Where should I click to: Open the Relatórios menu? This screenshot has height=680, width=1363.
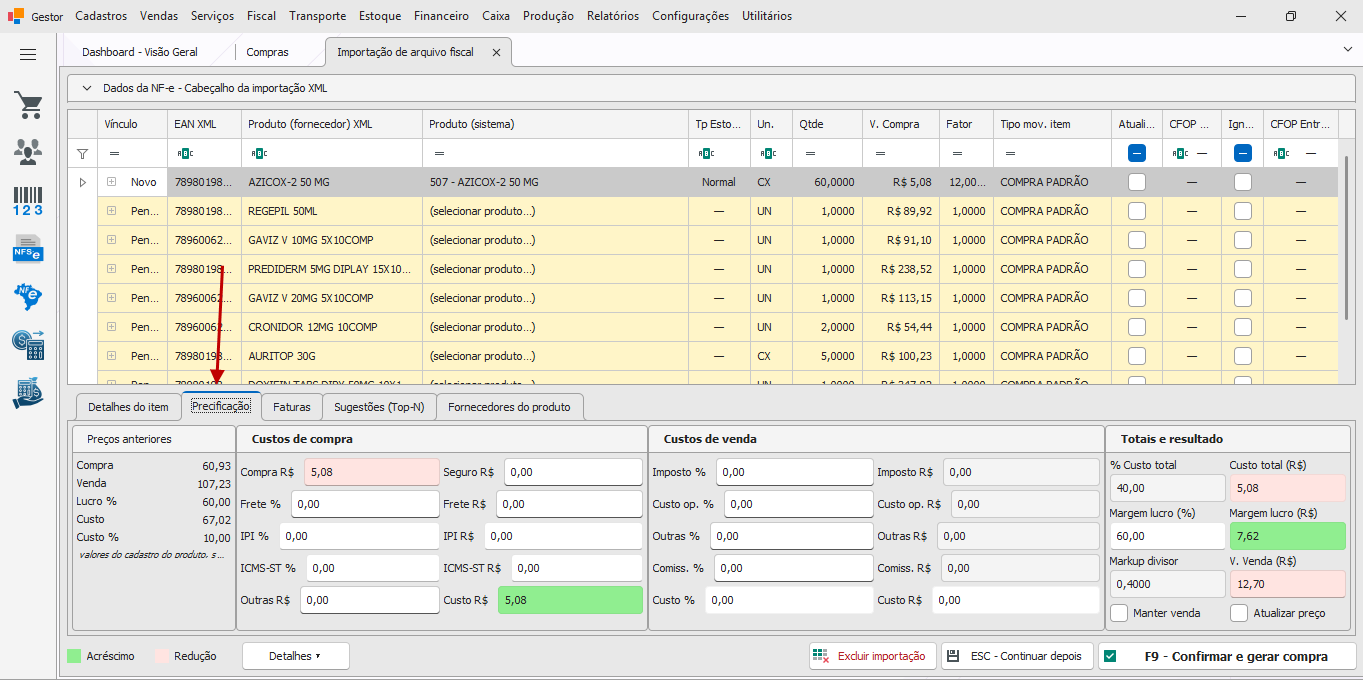click(x=613, y=16)
